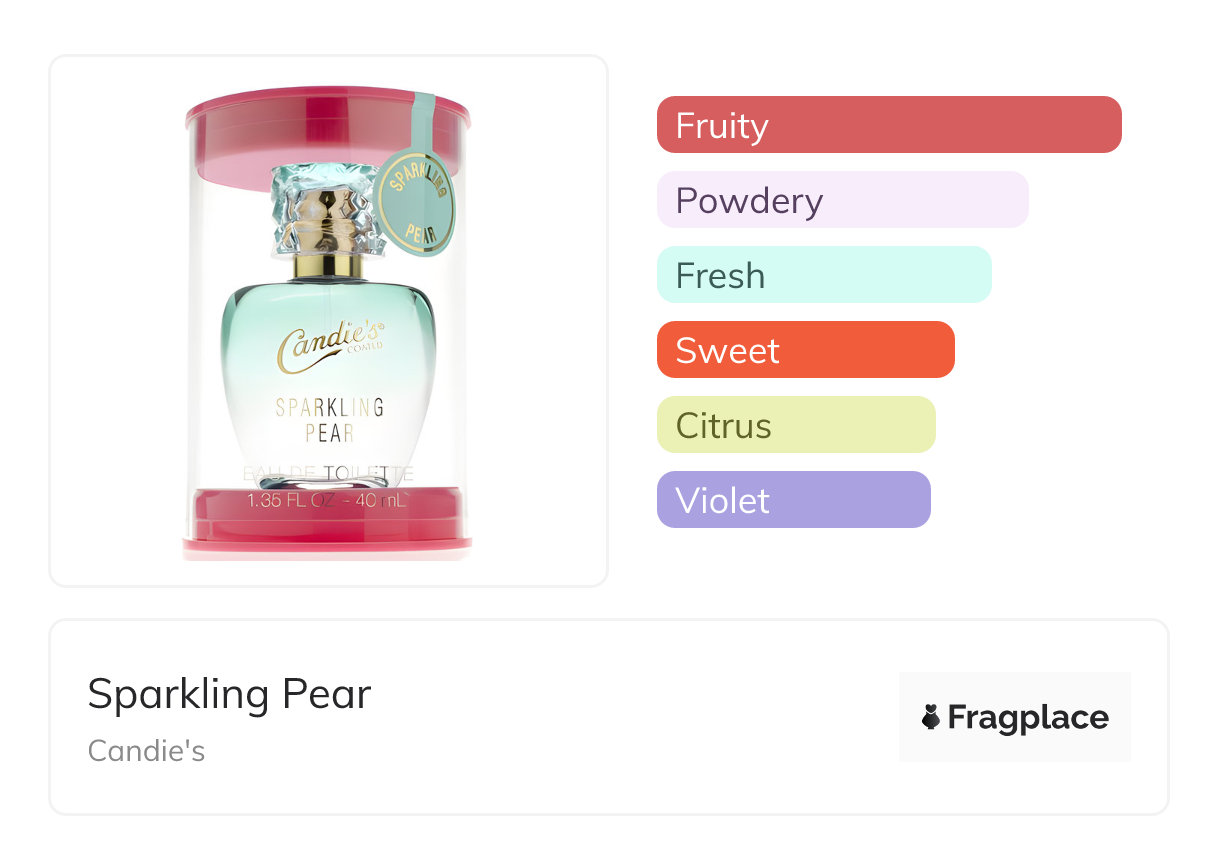Click the pink base showing 40 mL
Viewport: 1218px width, 864px height.
click(327, 522)
